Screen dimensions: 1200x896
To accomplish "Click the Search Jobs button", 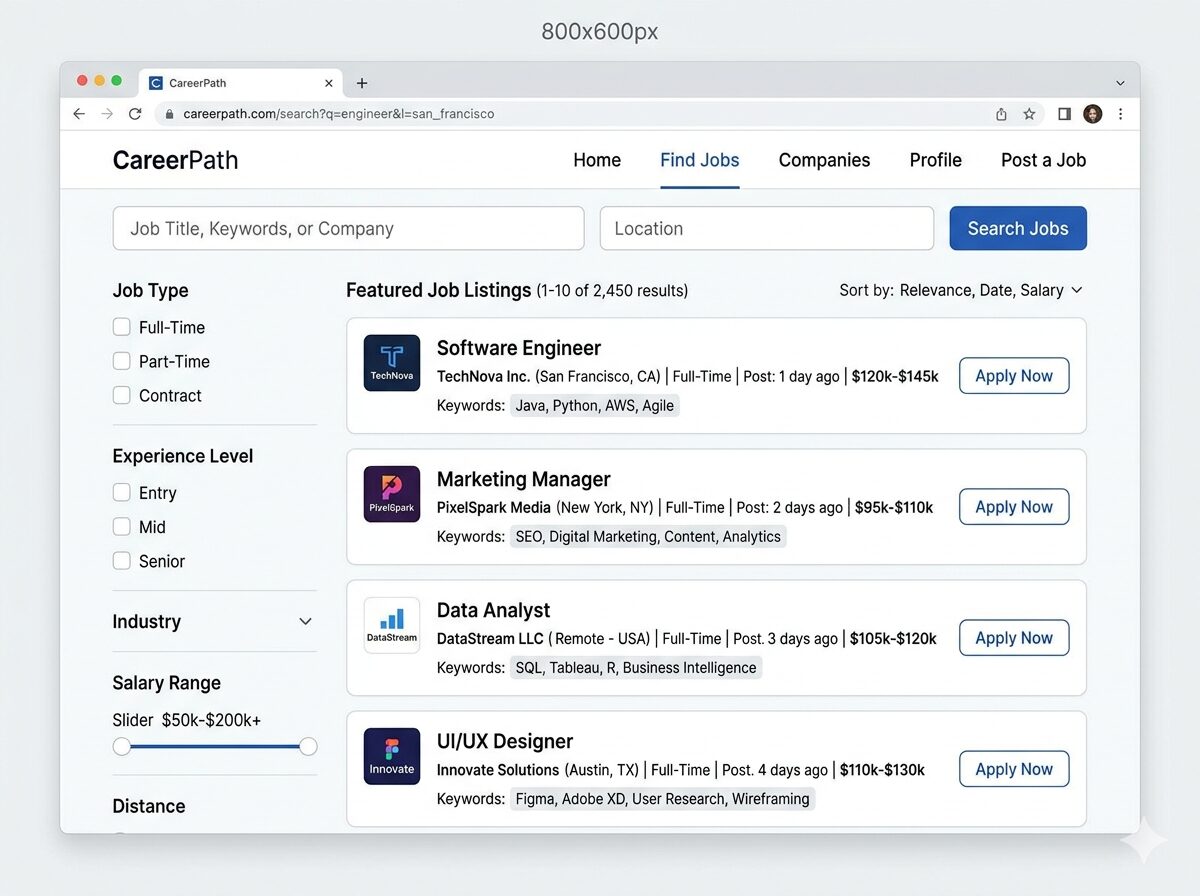I will tap(1018, 228).
